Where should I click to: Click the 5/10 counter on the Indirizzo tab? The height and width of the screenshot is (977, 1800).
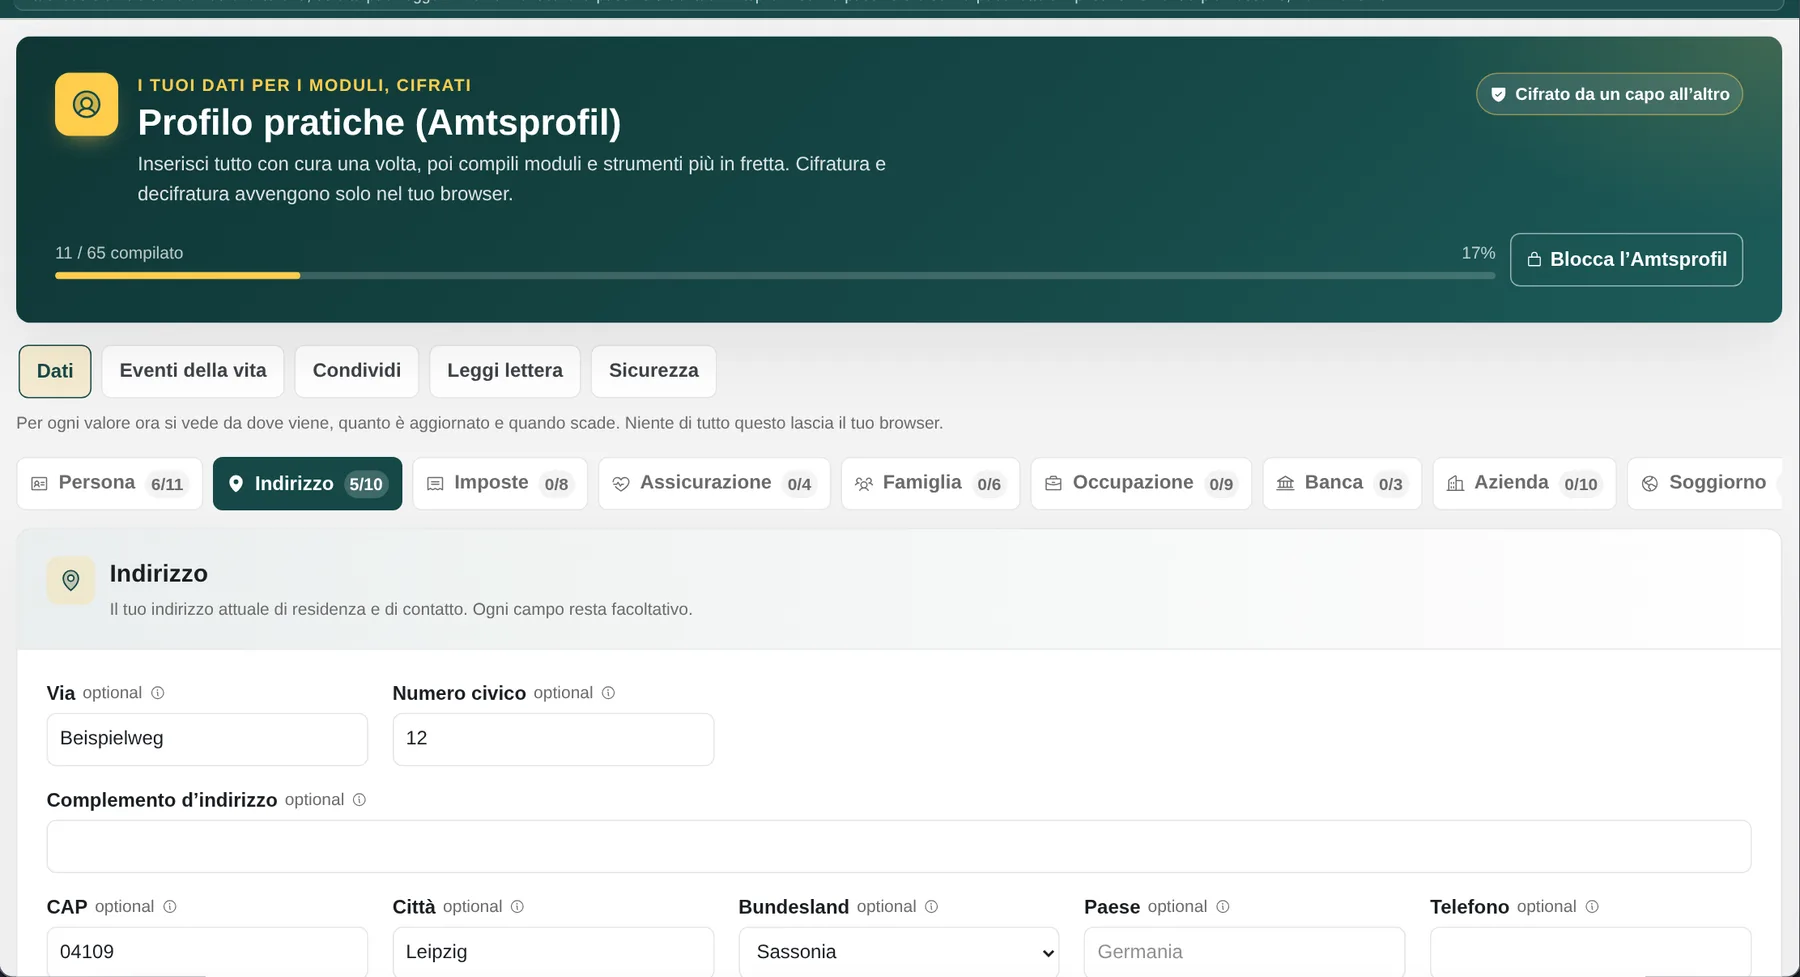(366, 484)
